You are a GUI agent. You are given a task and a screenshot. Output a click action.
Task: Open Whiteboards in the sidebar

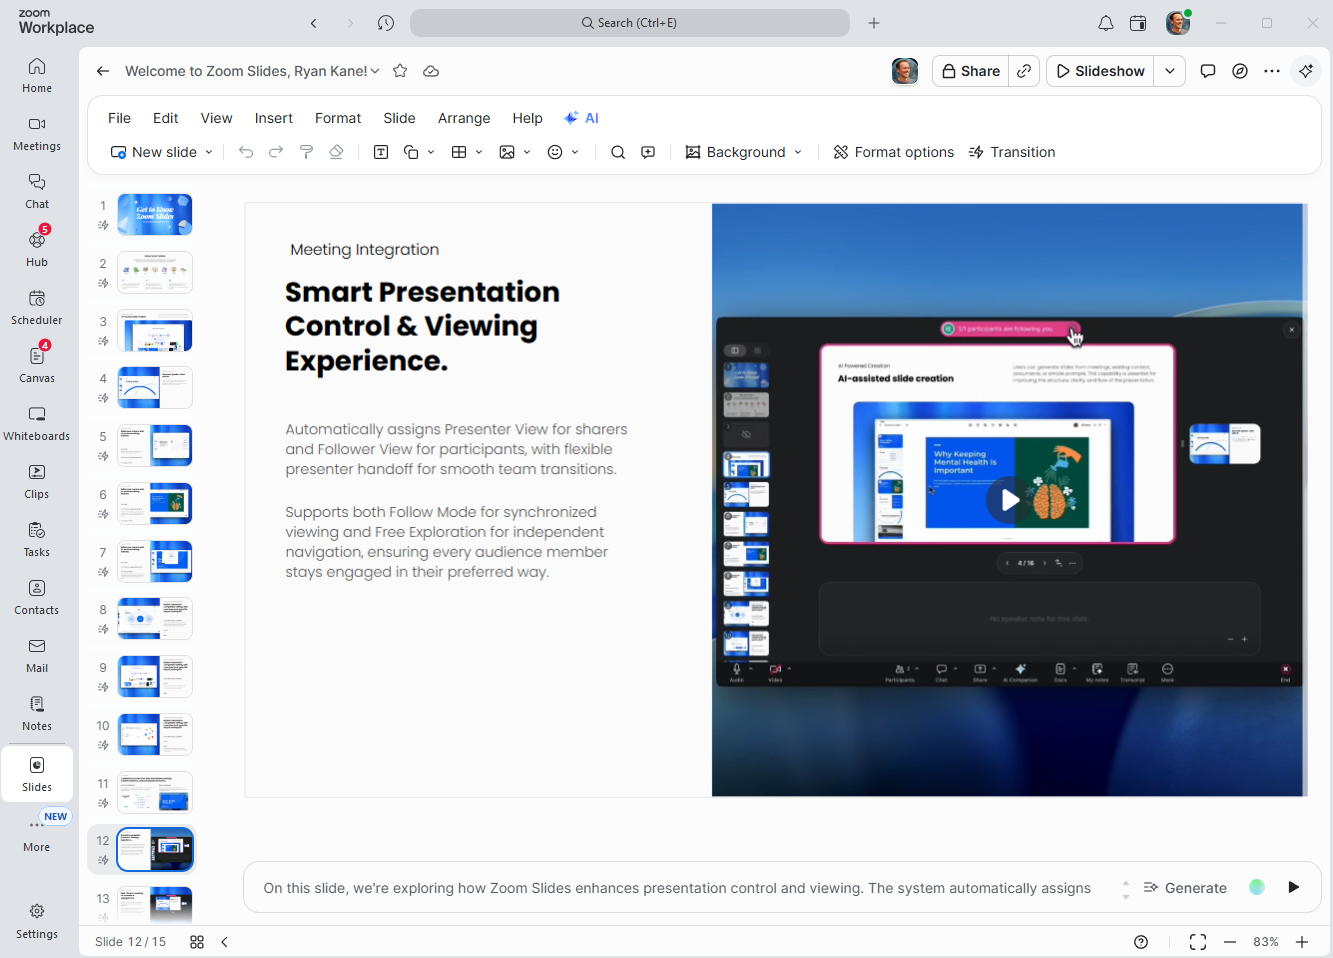point(37,423)
